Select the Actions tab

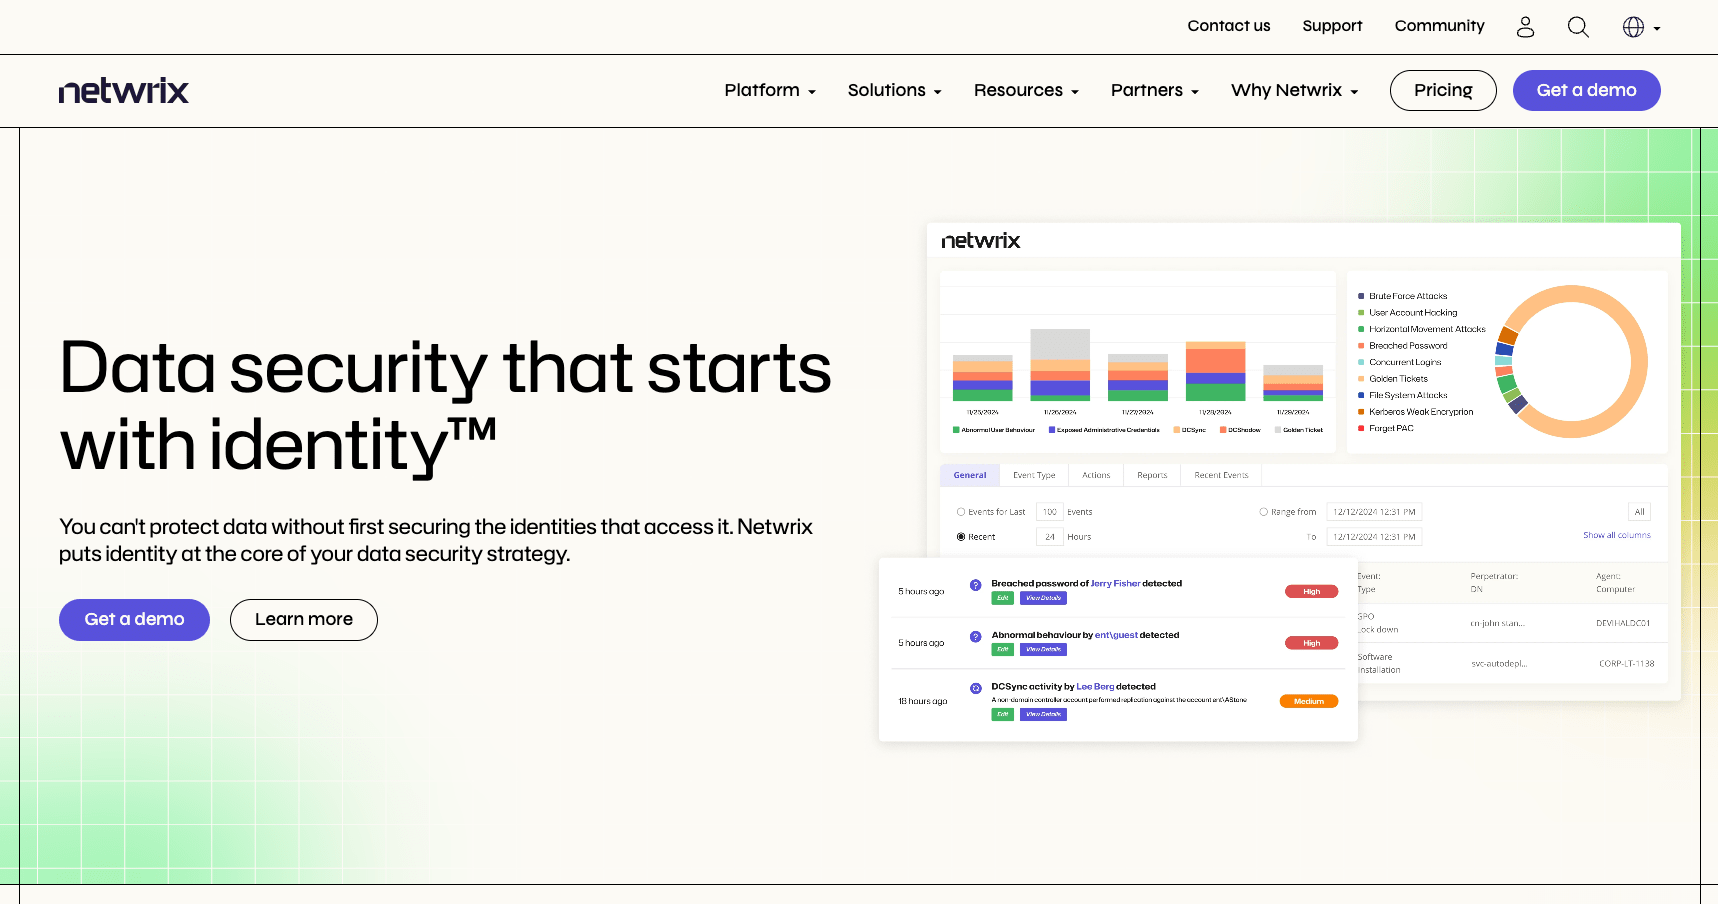[1096, 475]
